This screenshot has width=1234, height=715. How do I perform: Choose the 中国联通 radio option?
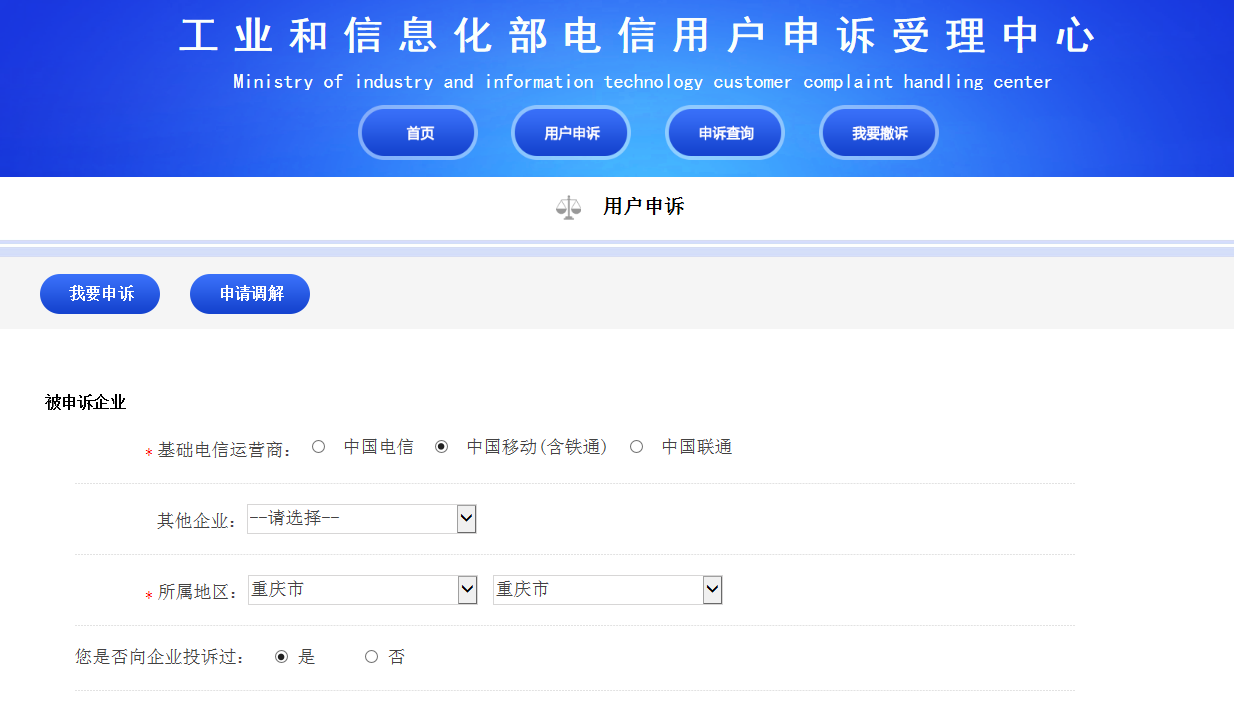636,447
